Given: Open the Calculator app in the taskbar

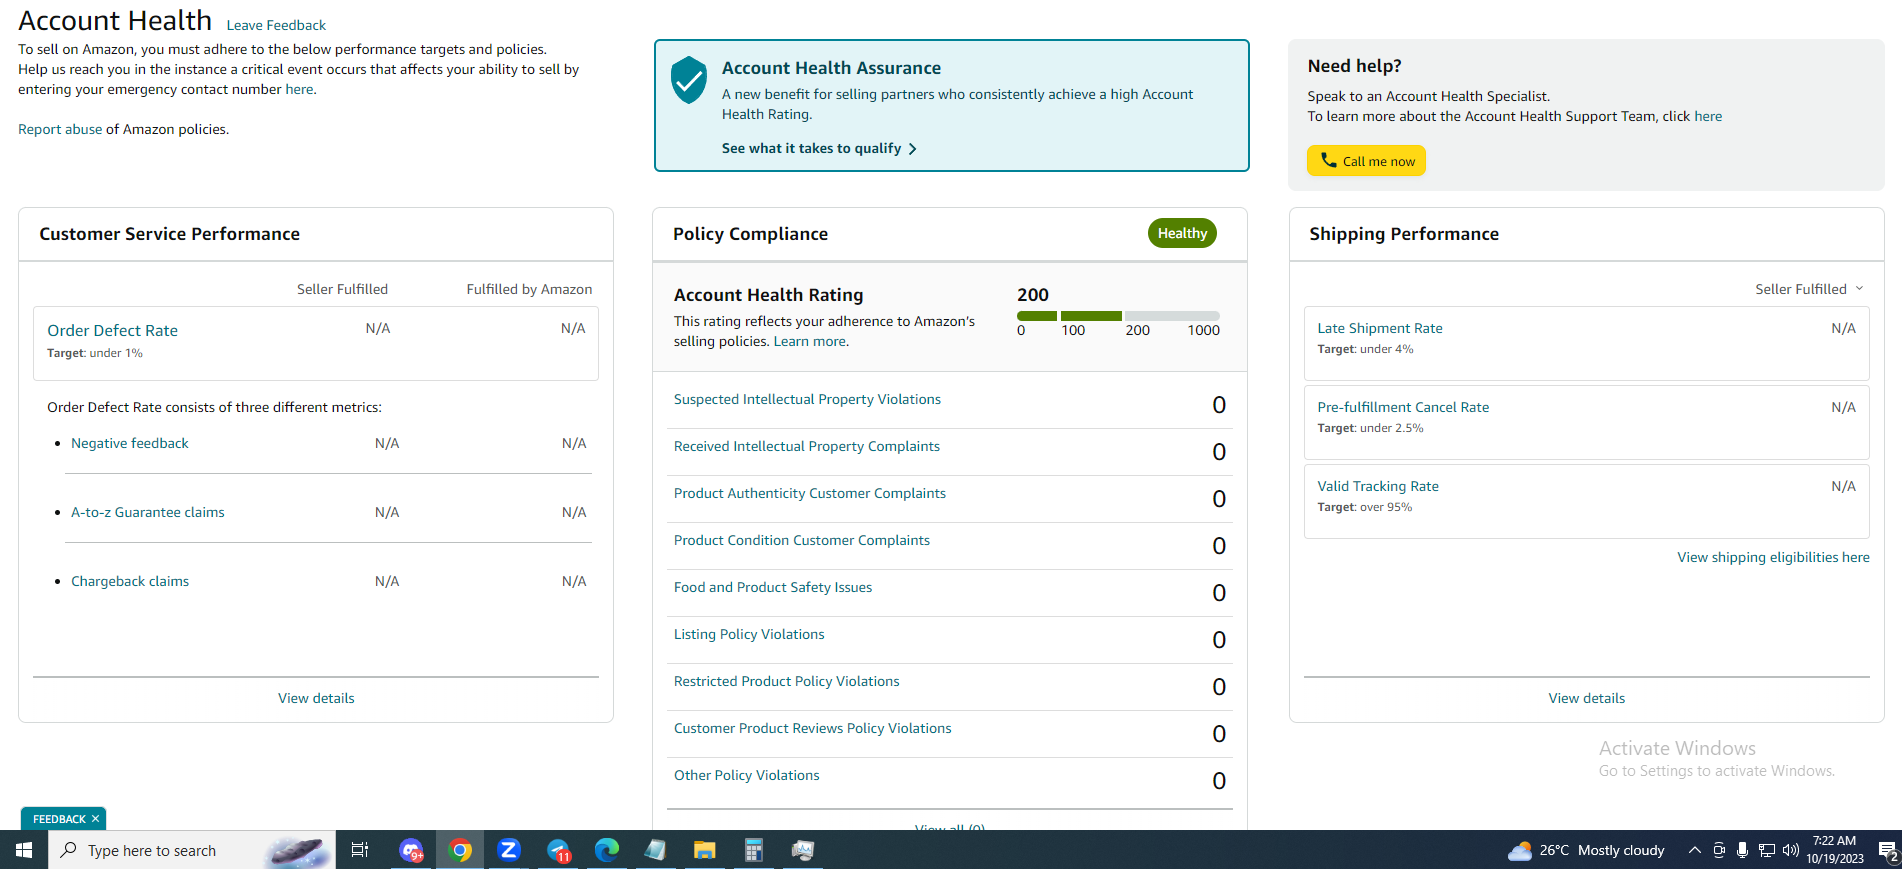Looking at the screenshot, I should [x=753, y=850].
